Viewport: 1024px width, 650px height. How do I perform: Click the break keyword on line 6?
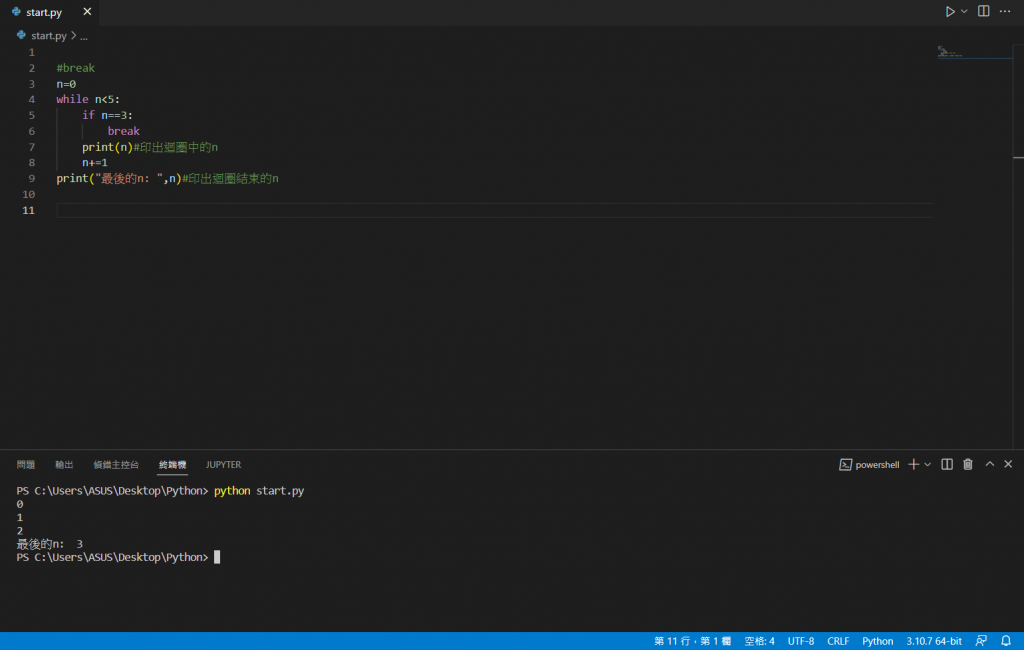[123, 131]
